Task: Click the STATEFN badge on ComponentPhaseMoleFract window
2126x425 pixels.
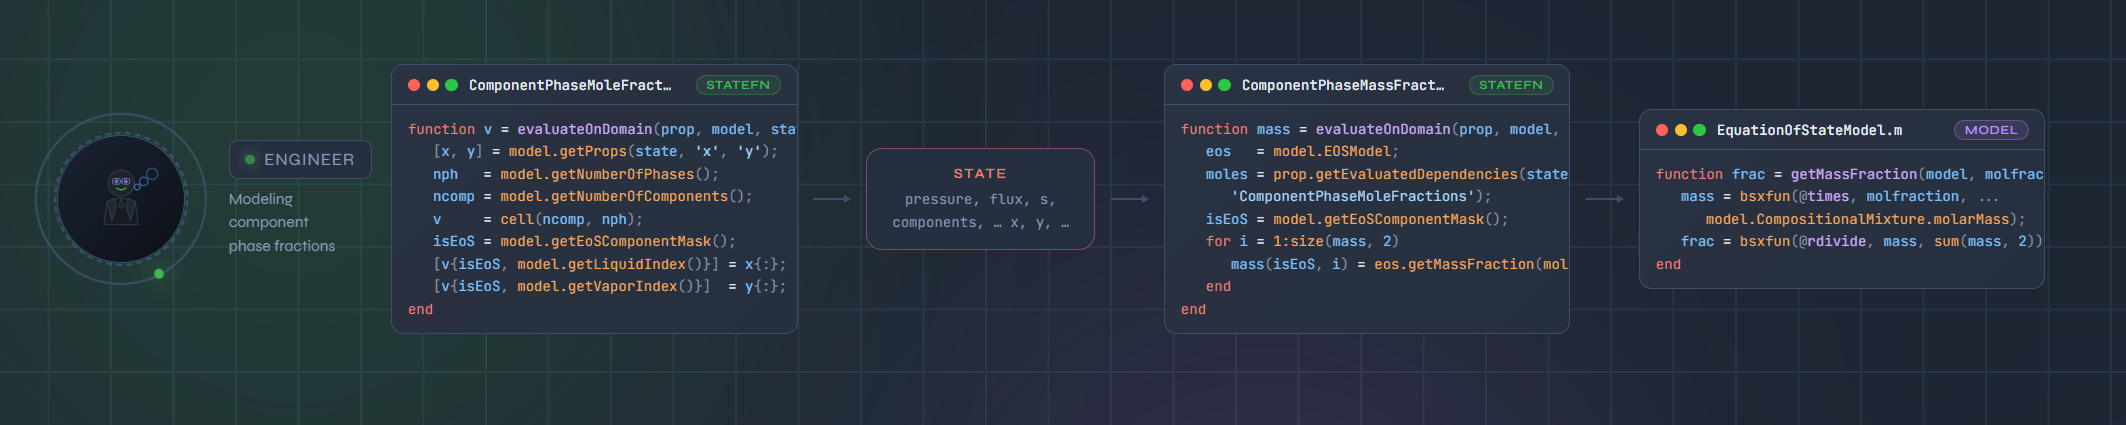Action: tap(738, 86)
